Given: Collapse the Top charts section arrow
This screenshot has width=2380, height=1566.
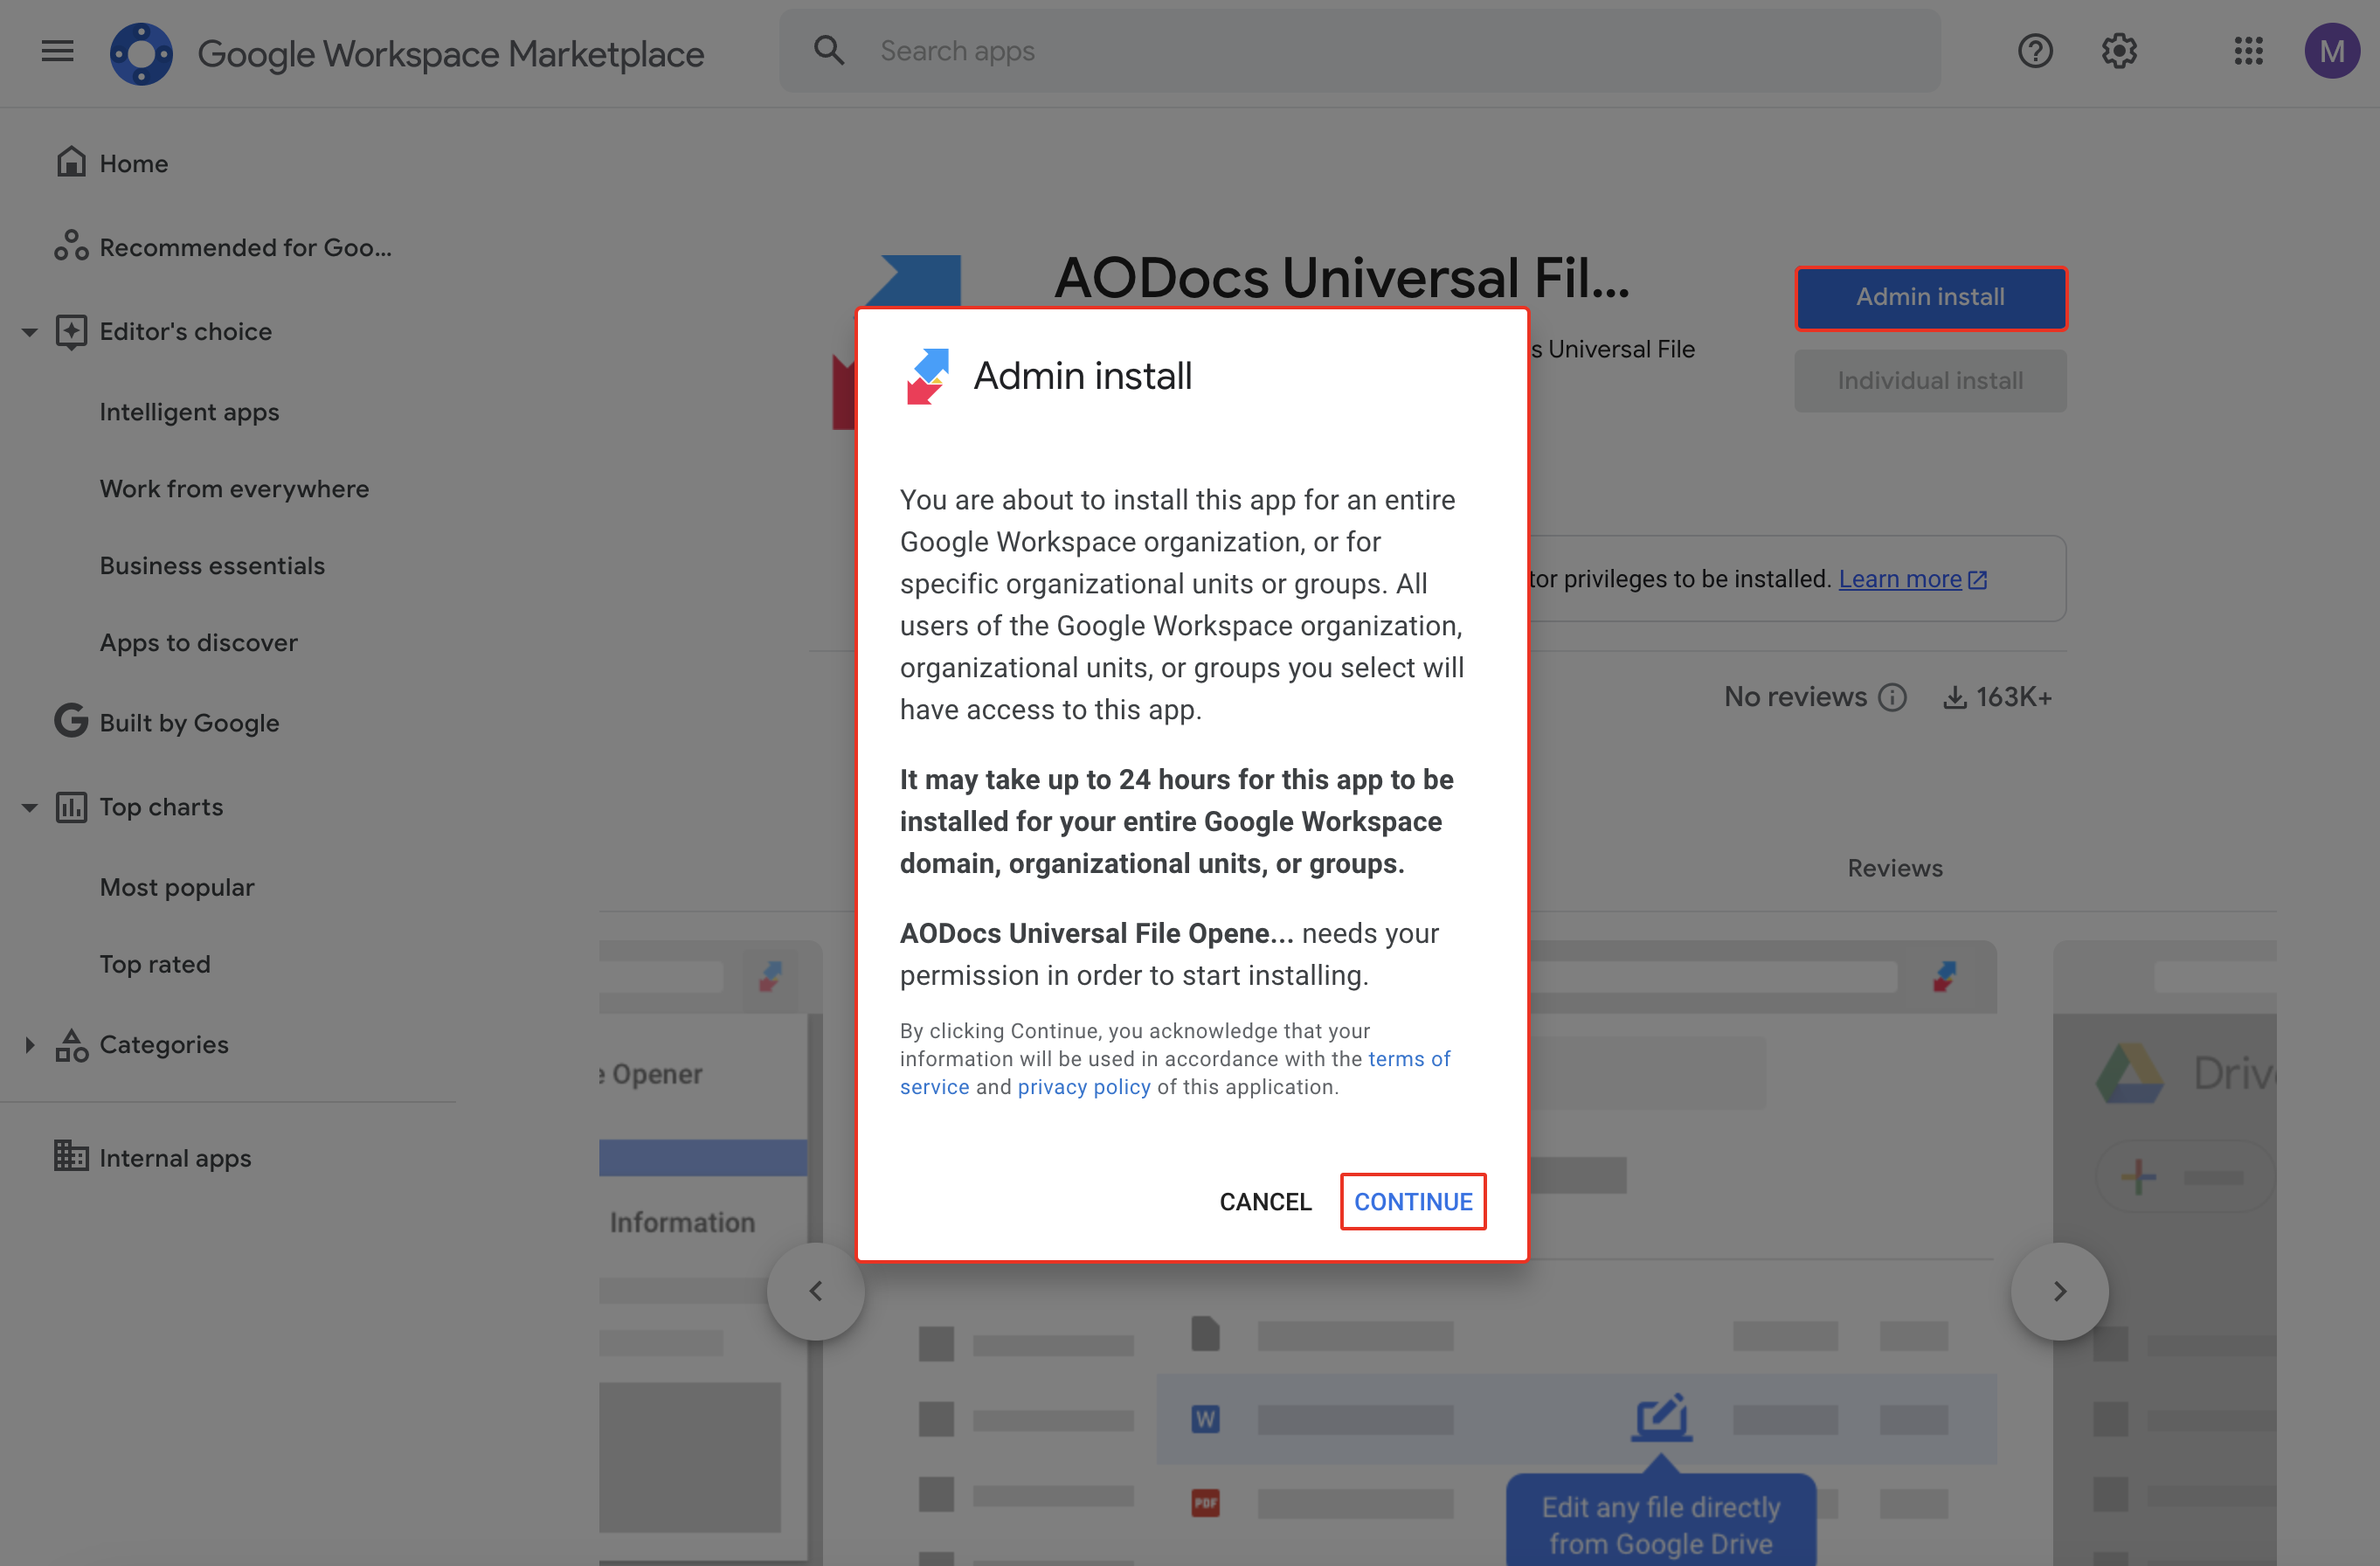Looking at the screenshot, I should pyautogui.click(x=29, y=807).
